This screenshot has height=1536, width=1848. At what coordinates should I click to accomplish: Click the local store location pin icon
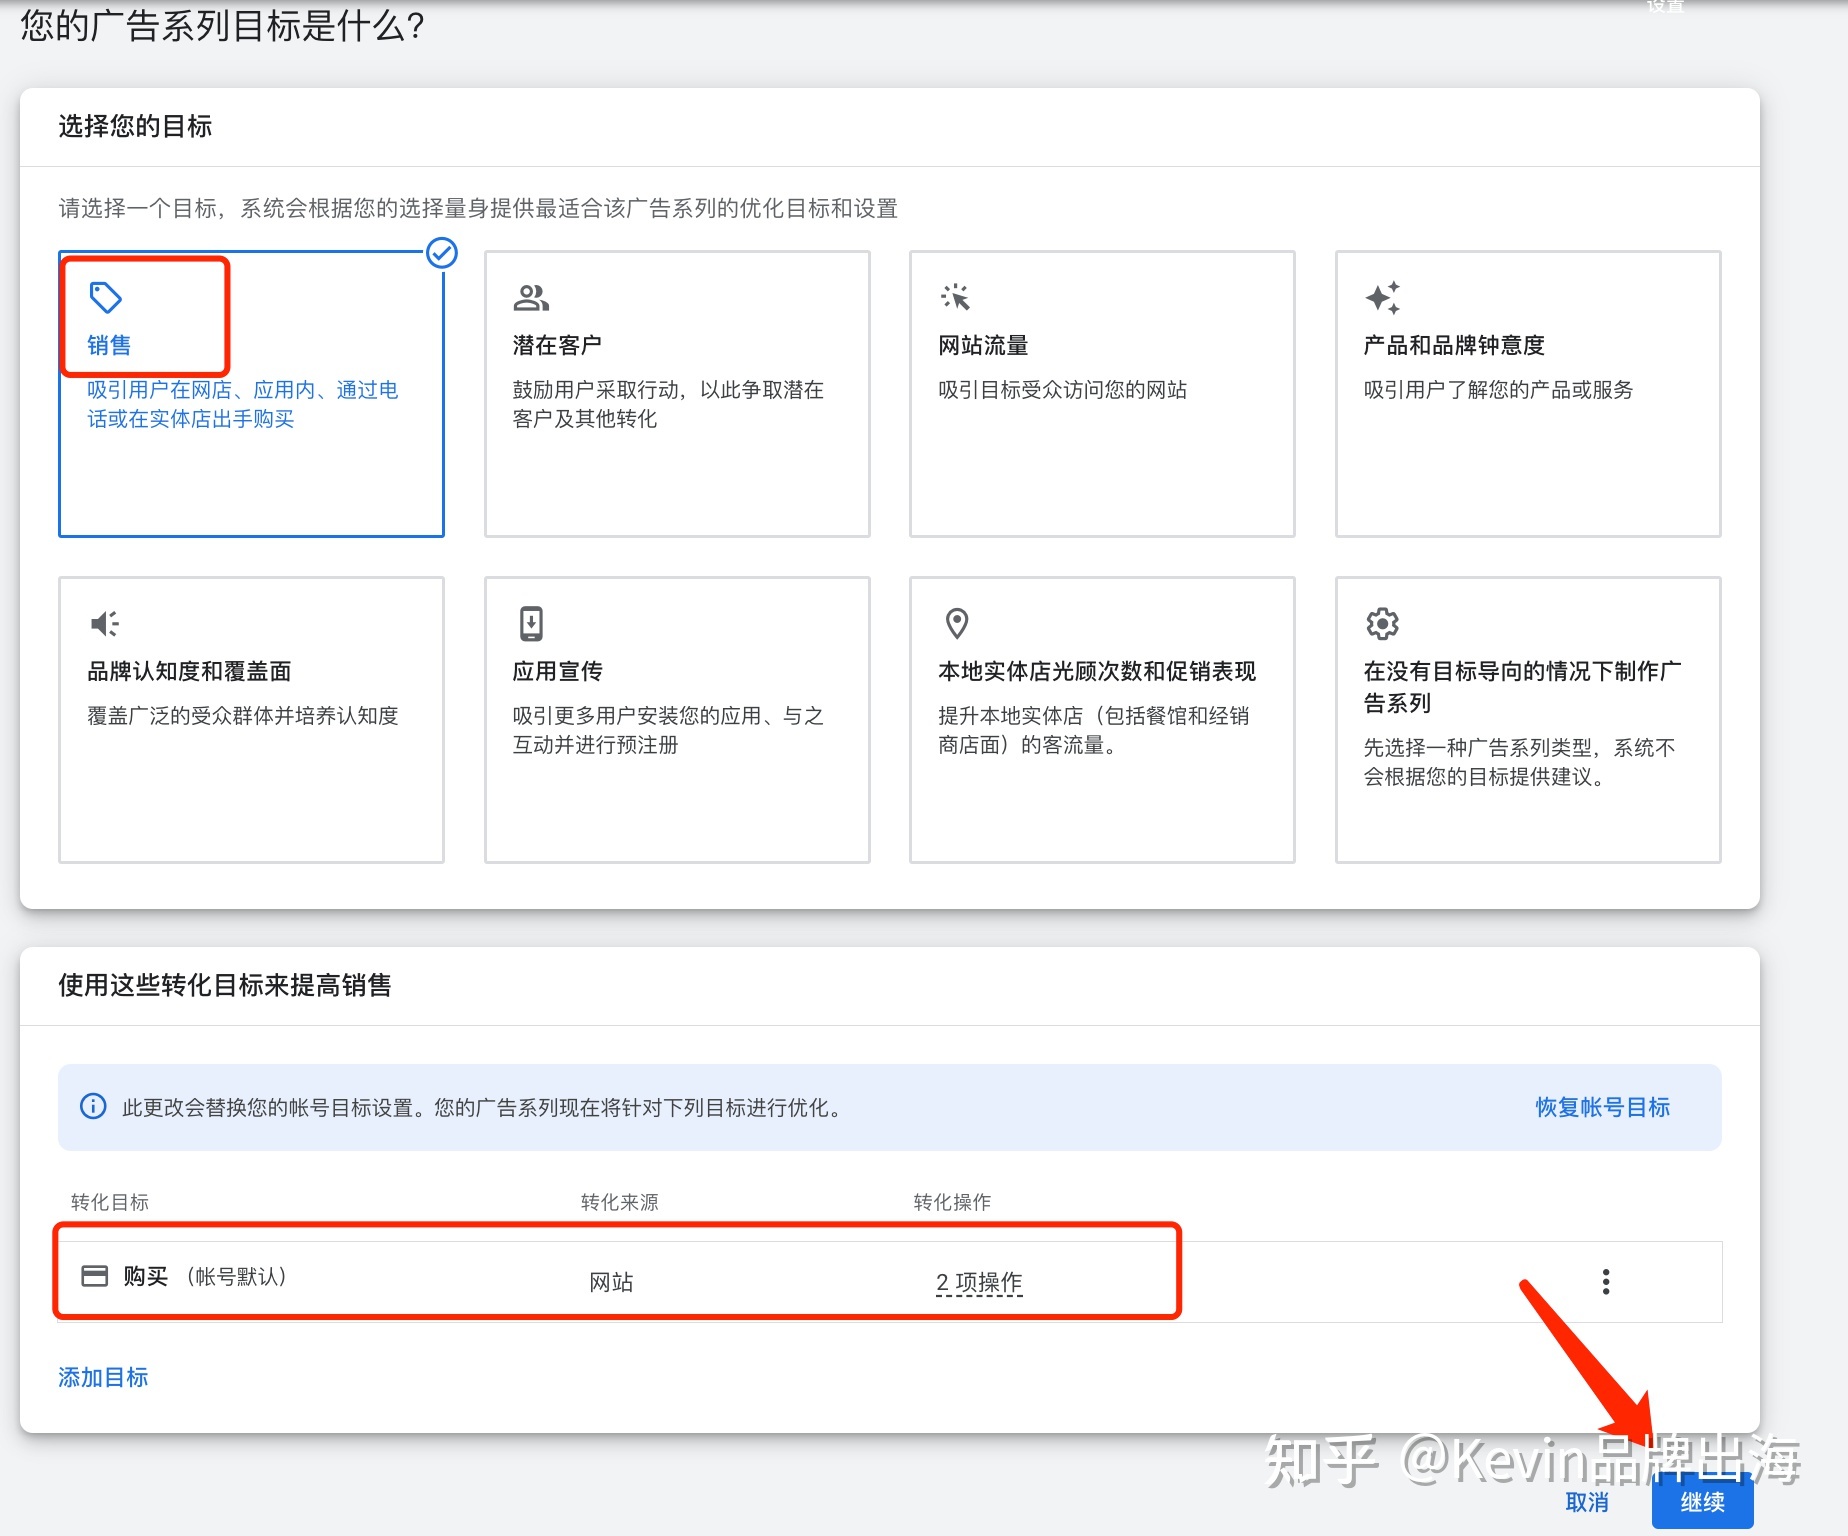(957, 623)
